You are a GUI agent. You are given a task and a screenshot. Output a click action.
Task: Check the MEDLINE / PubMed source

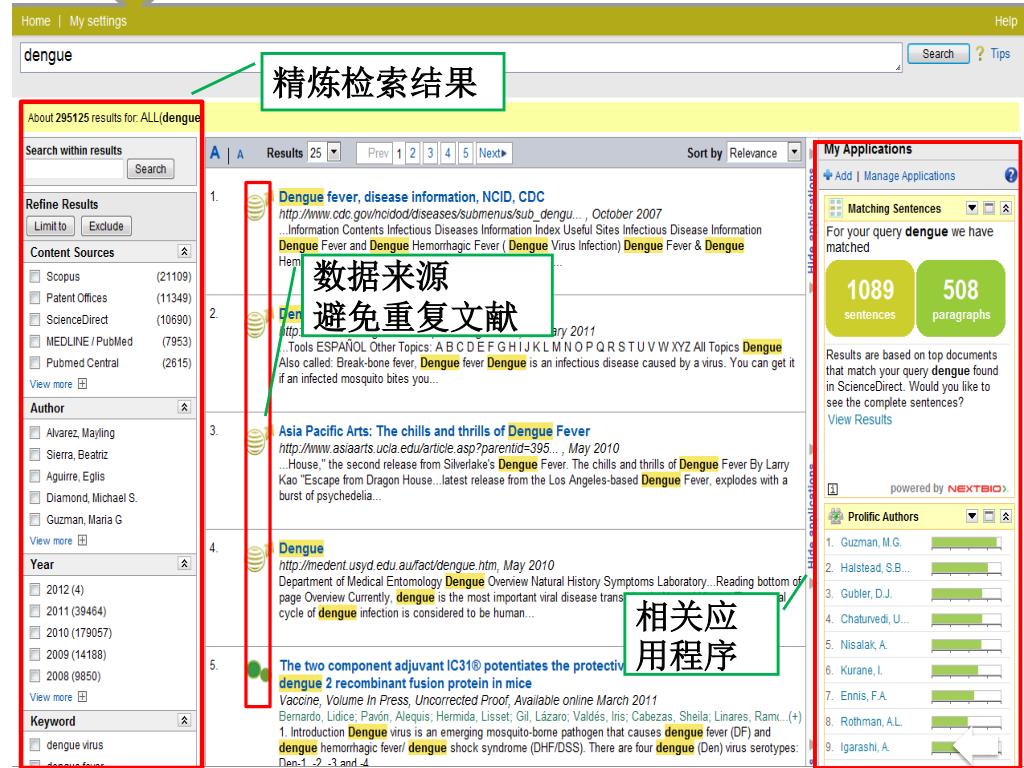click(35, 341)
